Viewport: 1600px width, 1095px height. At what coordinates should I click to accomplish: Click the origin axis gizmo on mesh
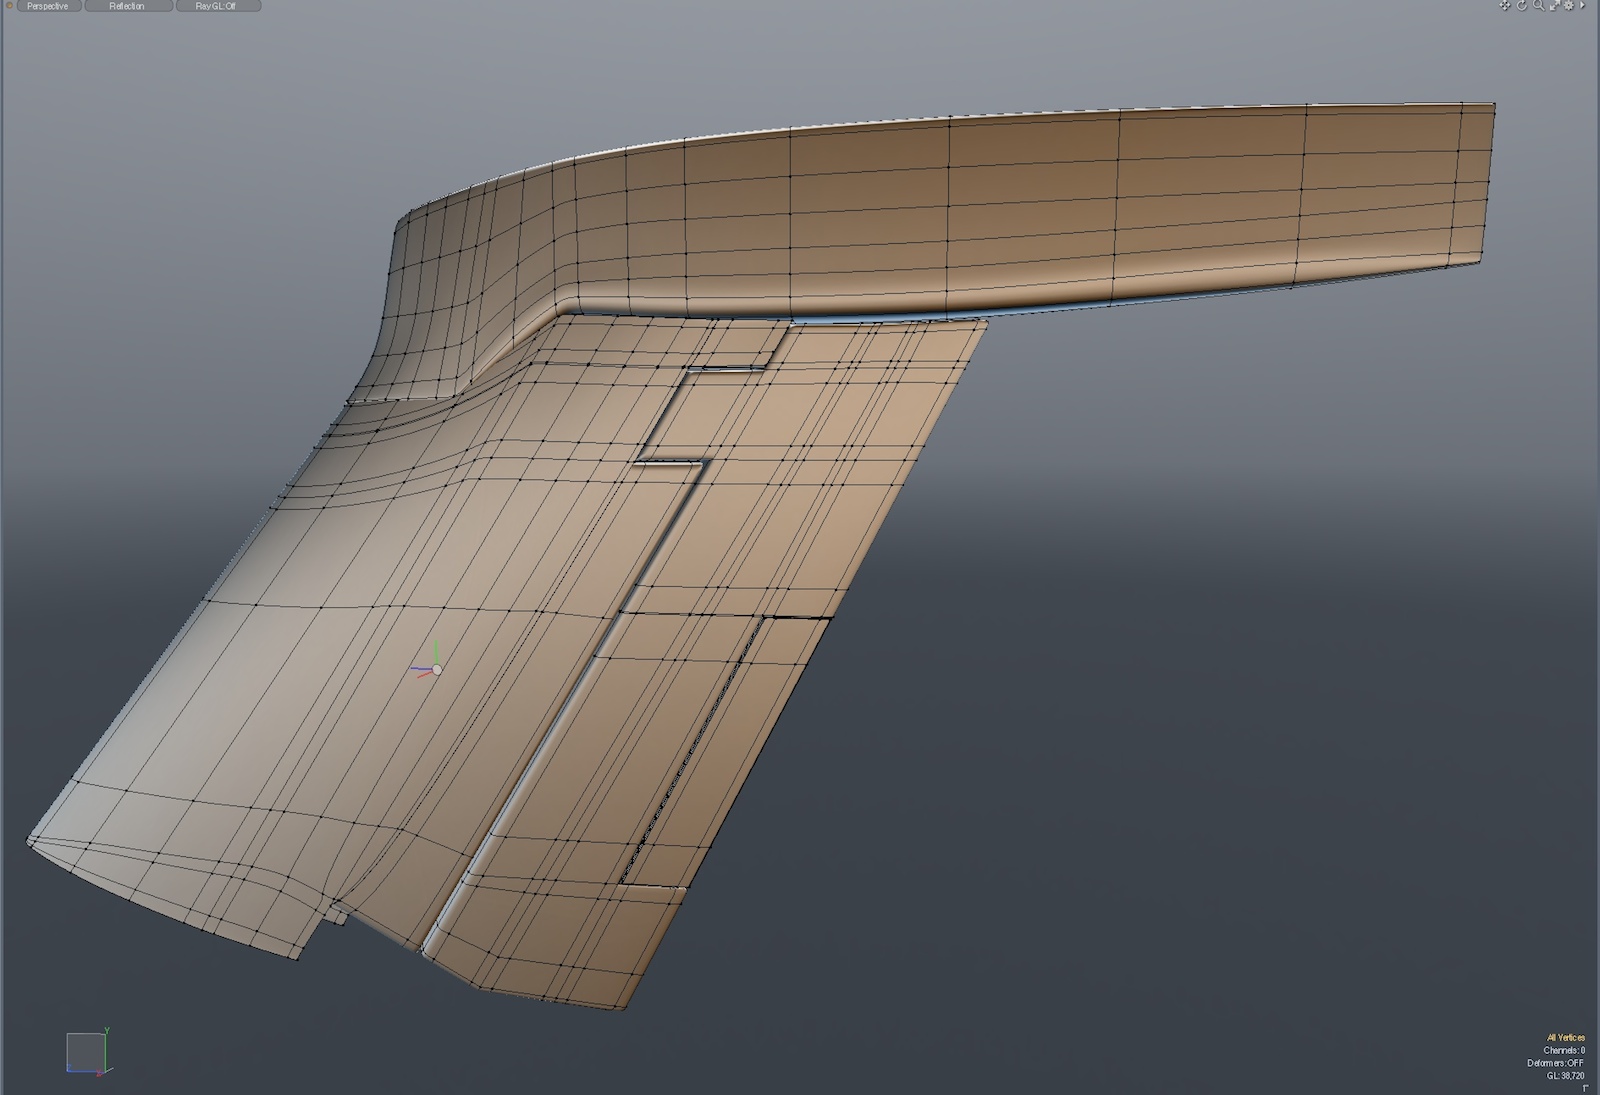pos(436,669)
